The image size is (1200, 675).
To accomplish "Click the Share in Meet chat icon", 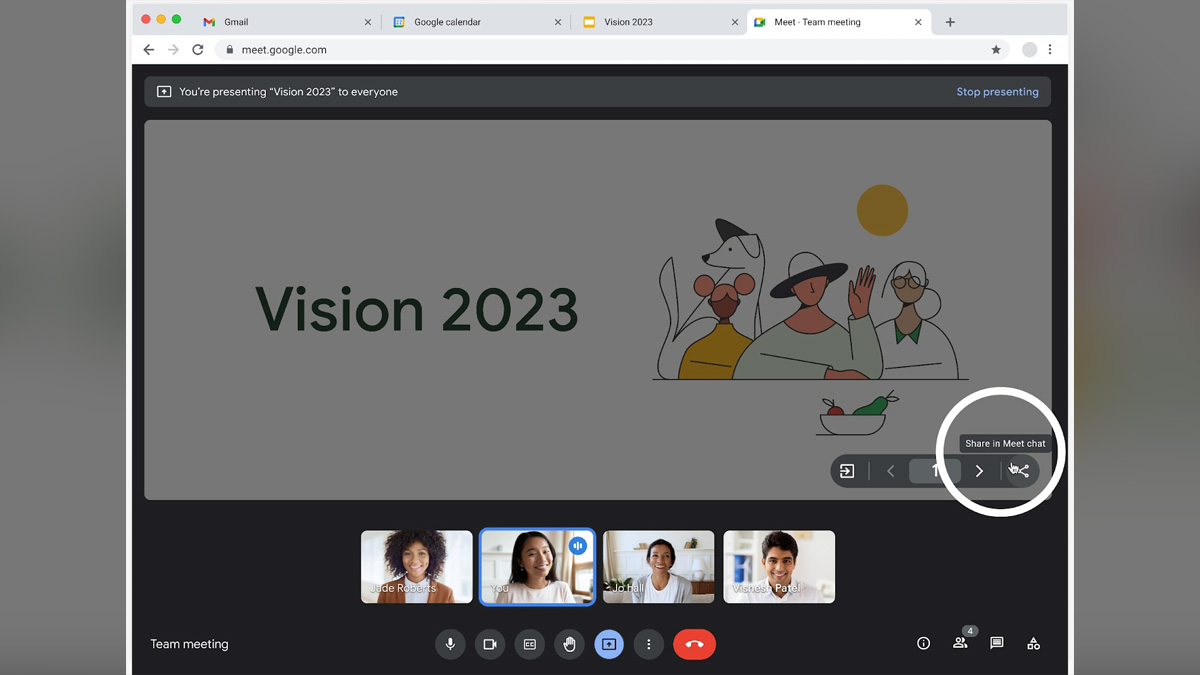I will tap(1021, 471).
